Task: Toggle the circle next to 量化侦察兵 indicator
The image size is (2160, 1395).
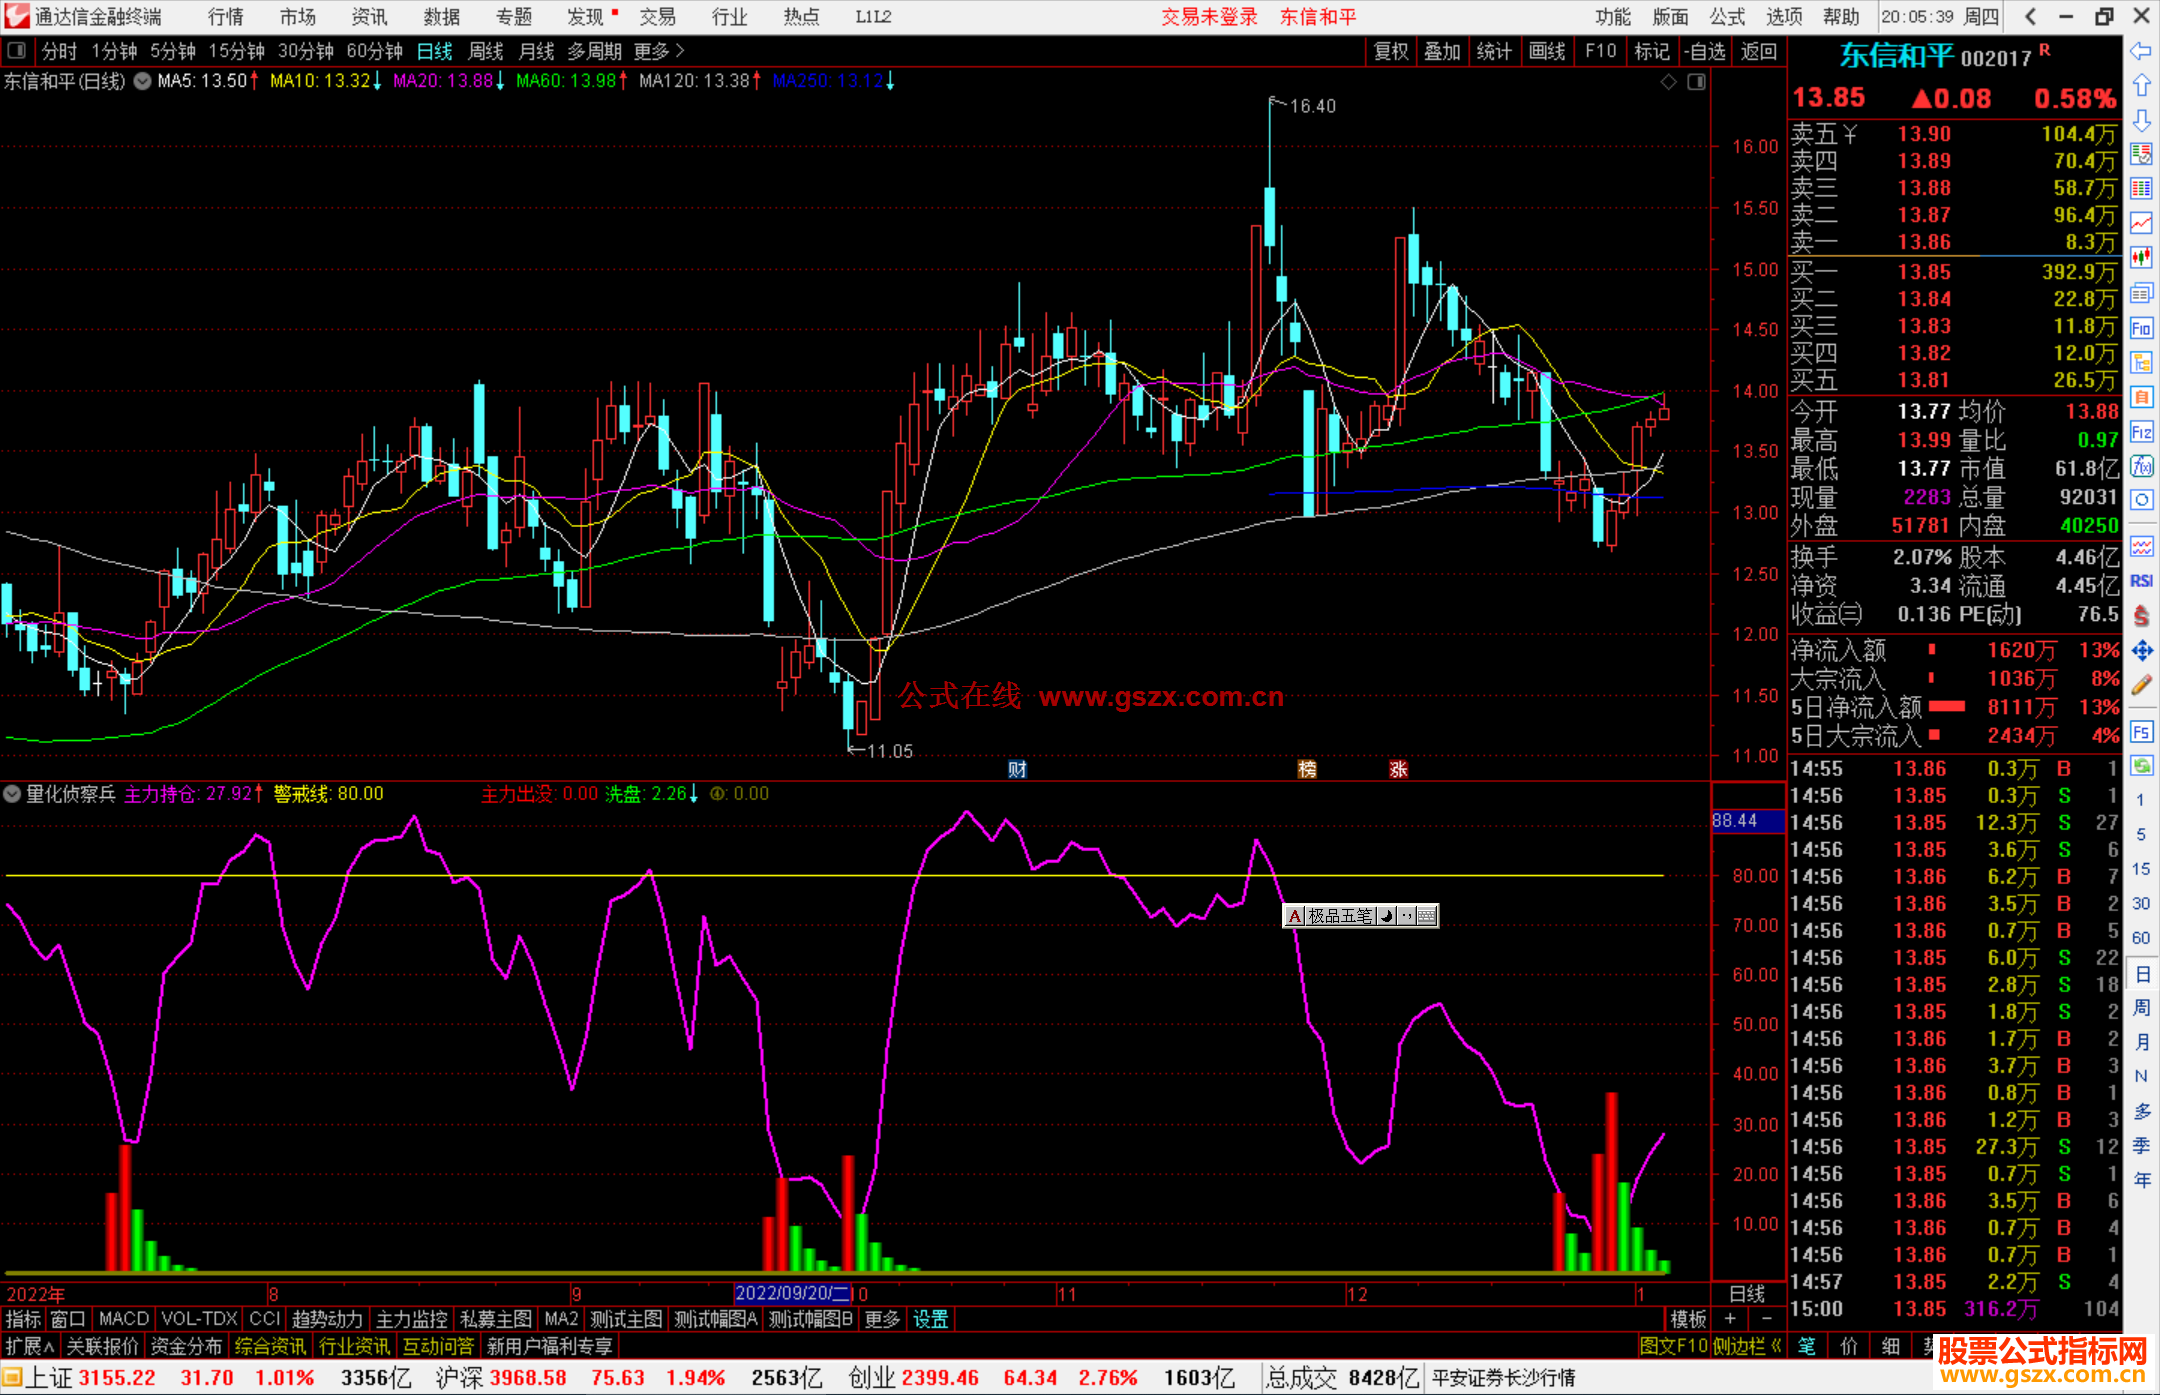Action: [12, 794]
